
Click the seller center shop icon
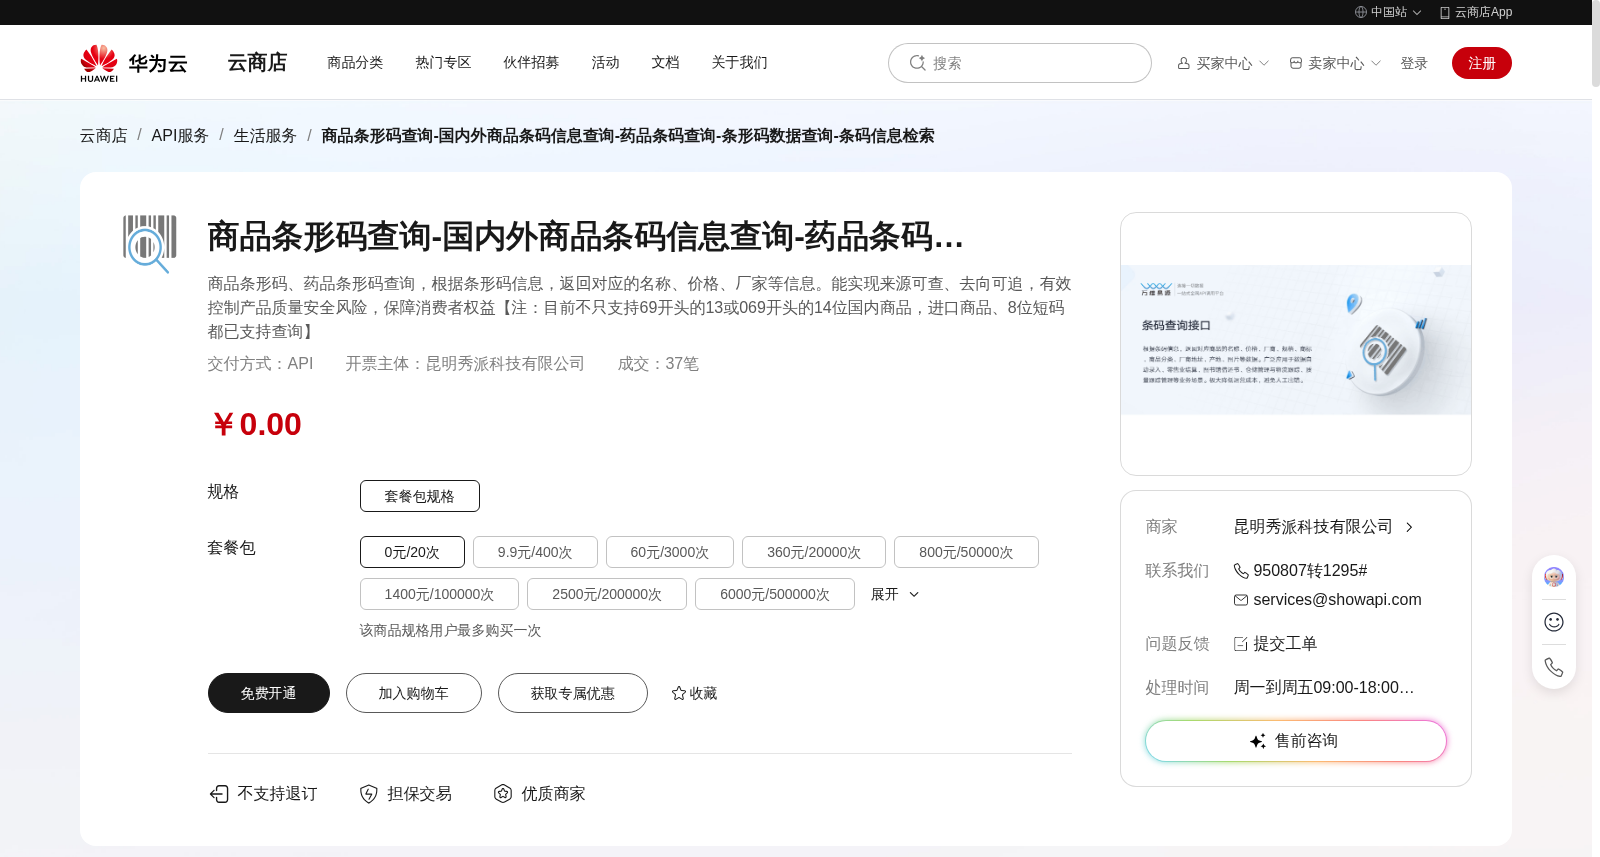[x=1296, y=63]
